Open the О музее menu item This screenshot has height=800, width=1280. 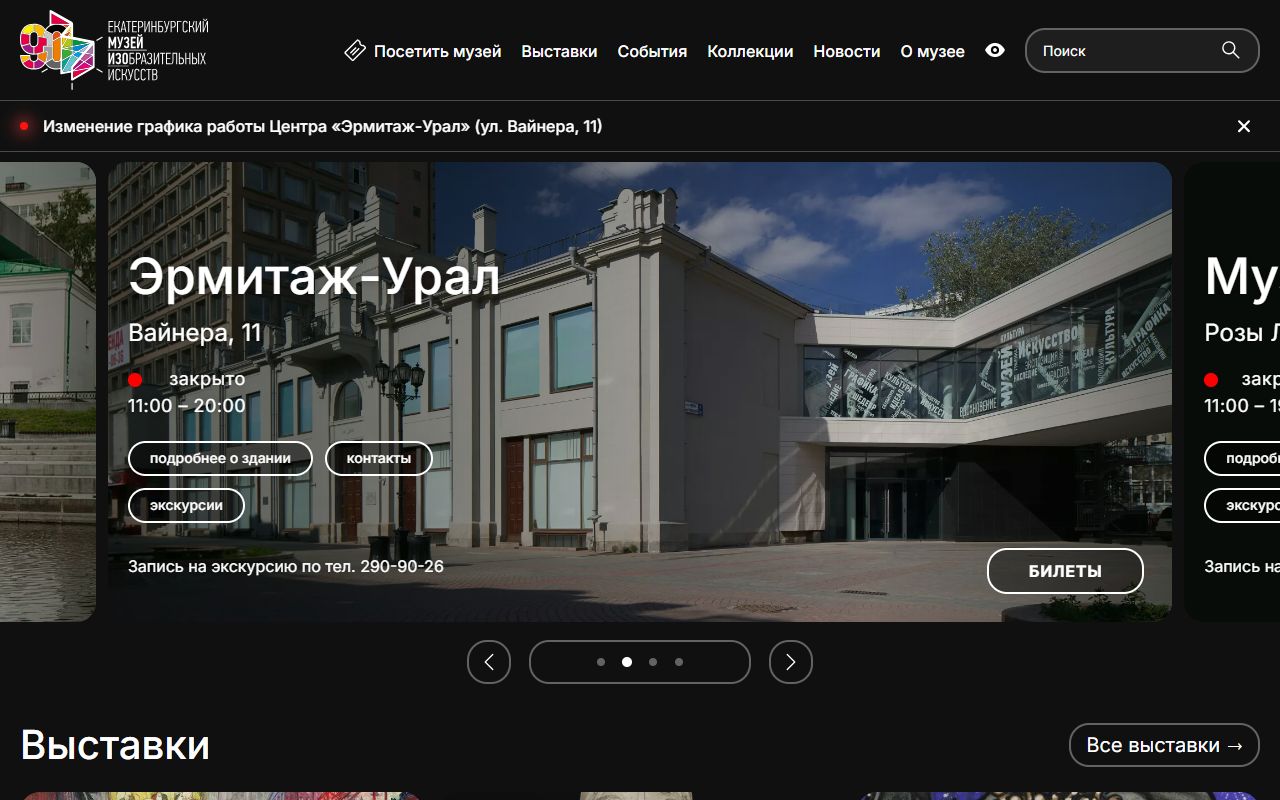pyautogui.click(x=933, y=51)
